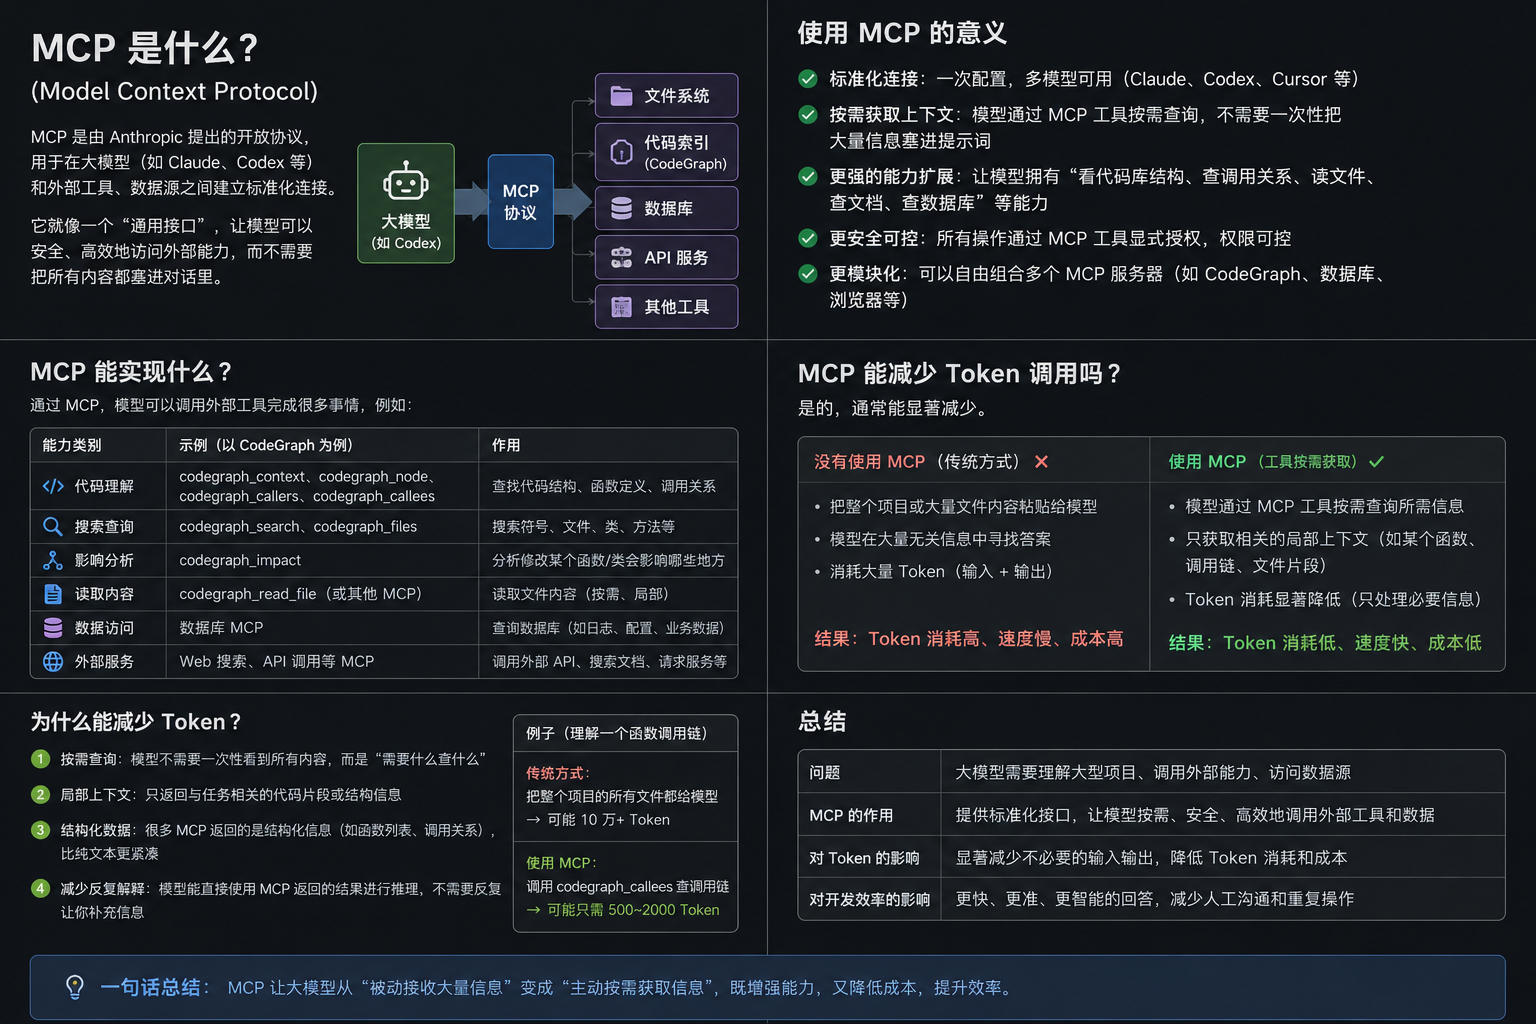This screenshot has height=1024, width=1536.
Task: Click the green check icon before 更强的能力扩展
Action: coord(808,177)
